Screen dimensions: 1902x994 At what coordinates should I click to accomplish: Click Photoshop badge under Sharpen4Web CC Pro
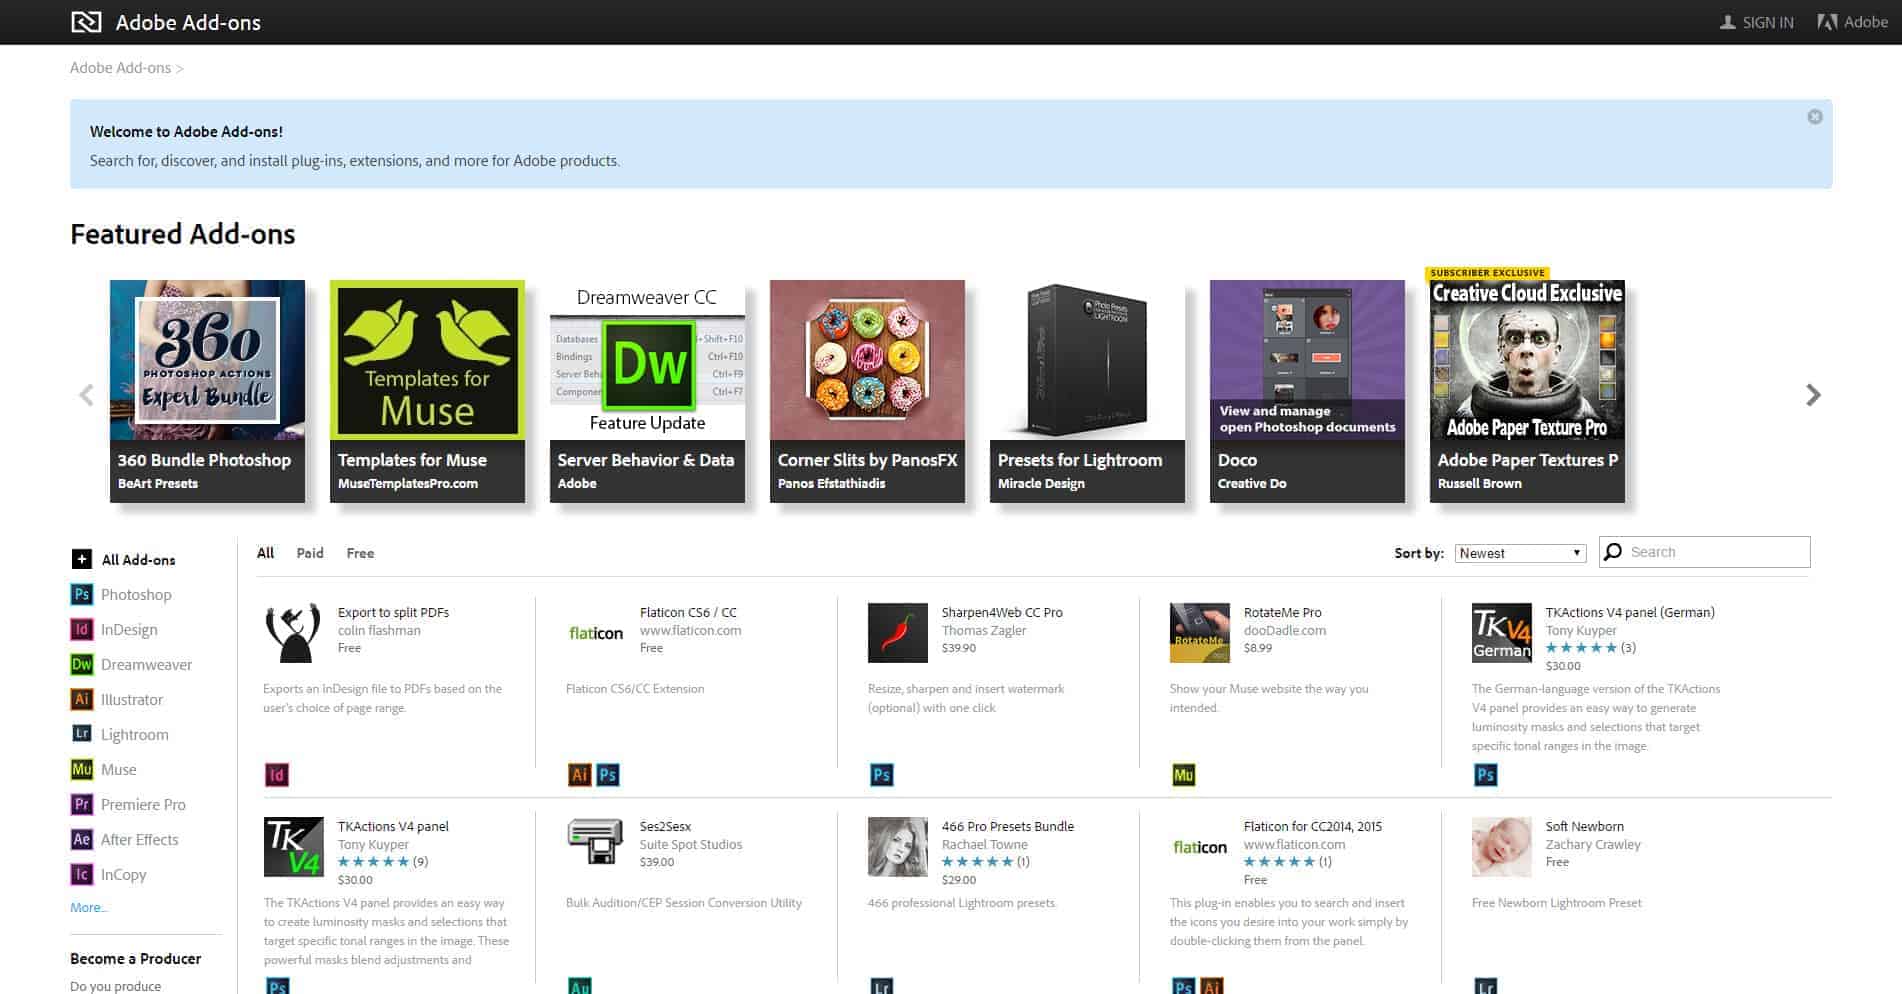pyautogui.click(x=881, y=775)
